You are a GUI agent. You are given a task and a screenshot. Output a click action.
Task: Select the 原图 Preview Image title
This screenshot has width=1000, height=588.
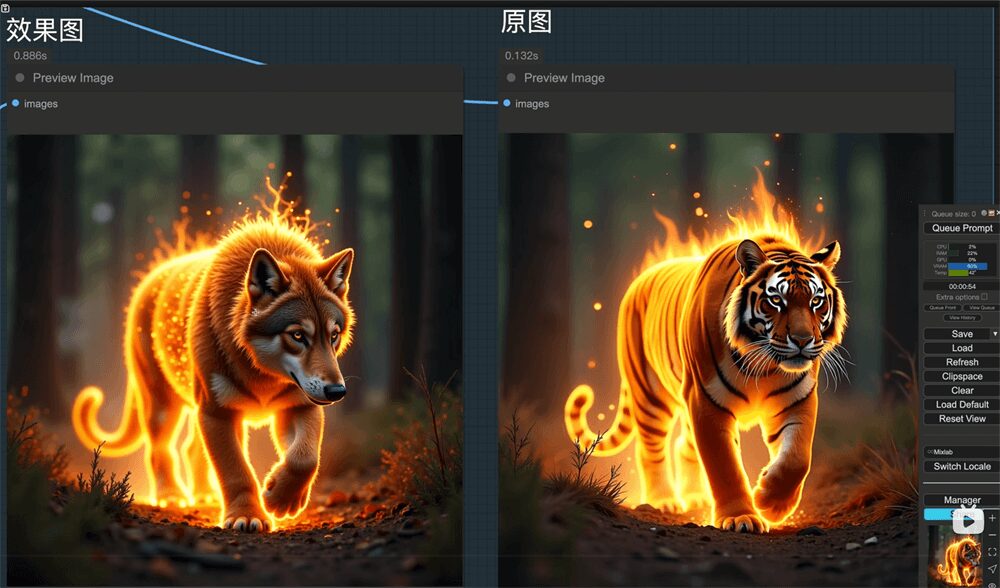point(564,78)
